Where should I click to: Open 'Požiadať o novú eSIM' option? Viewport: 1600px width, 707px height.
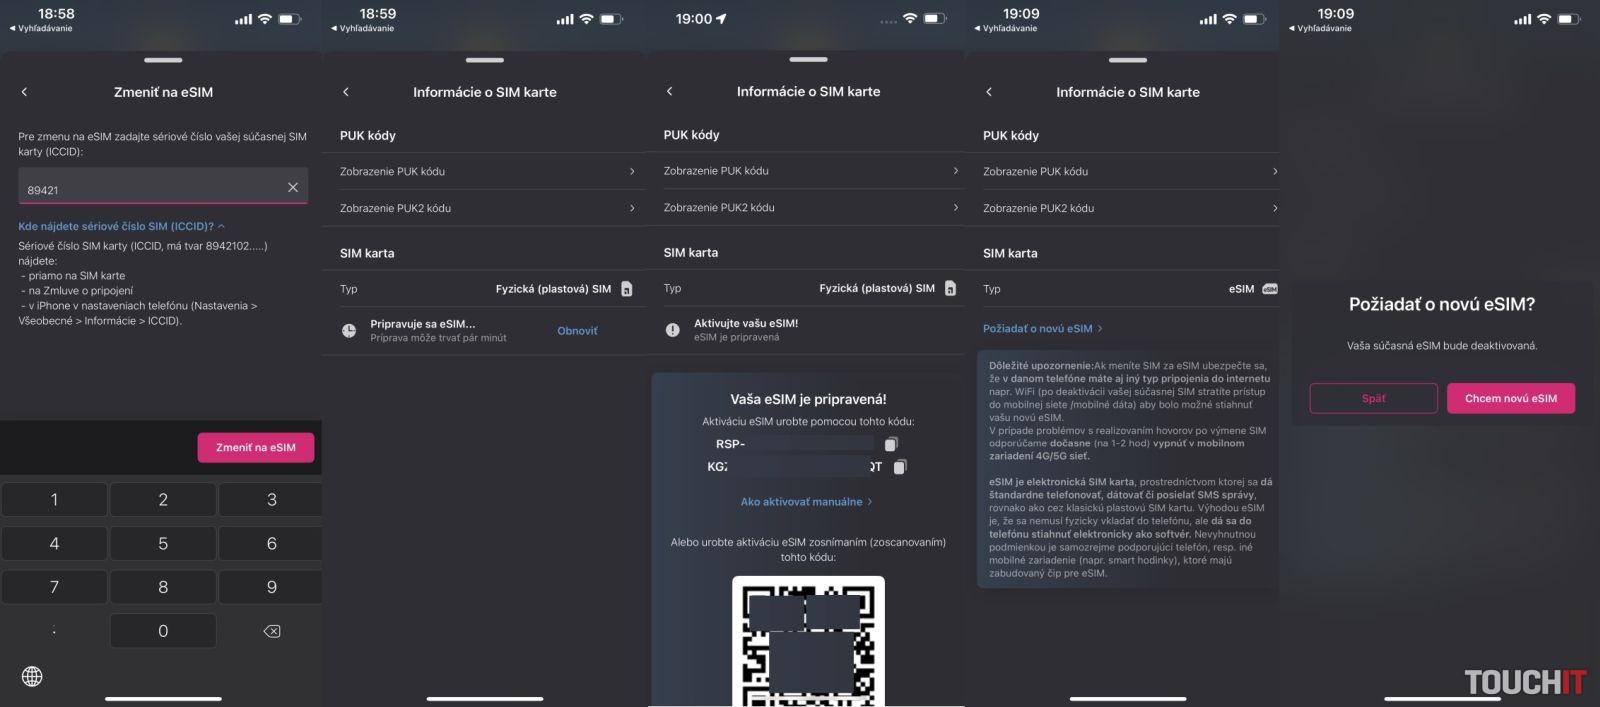click(1042, 329)
